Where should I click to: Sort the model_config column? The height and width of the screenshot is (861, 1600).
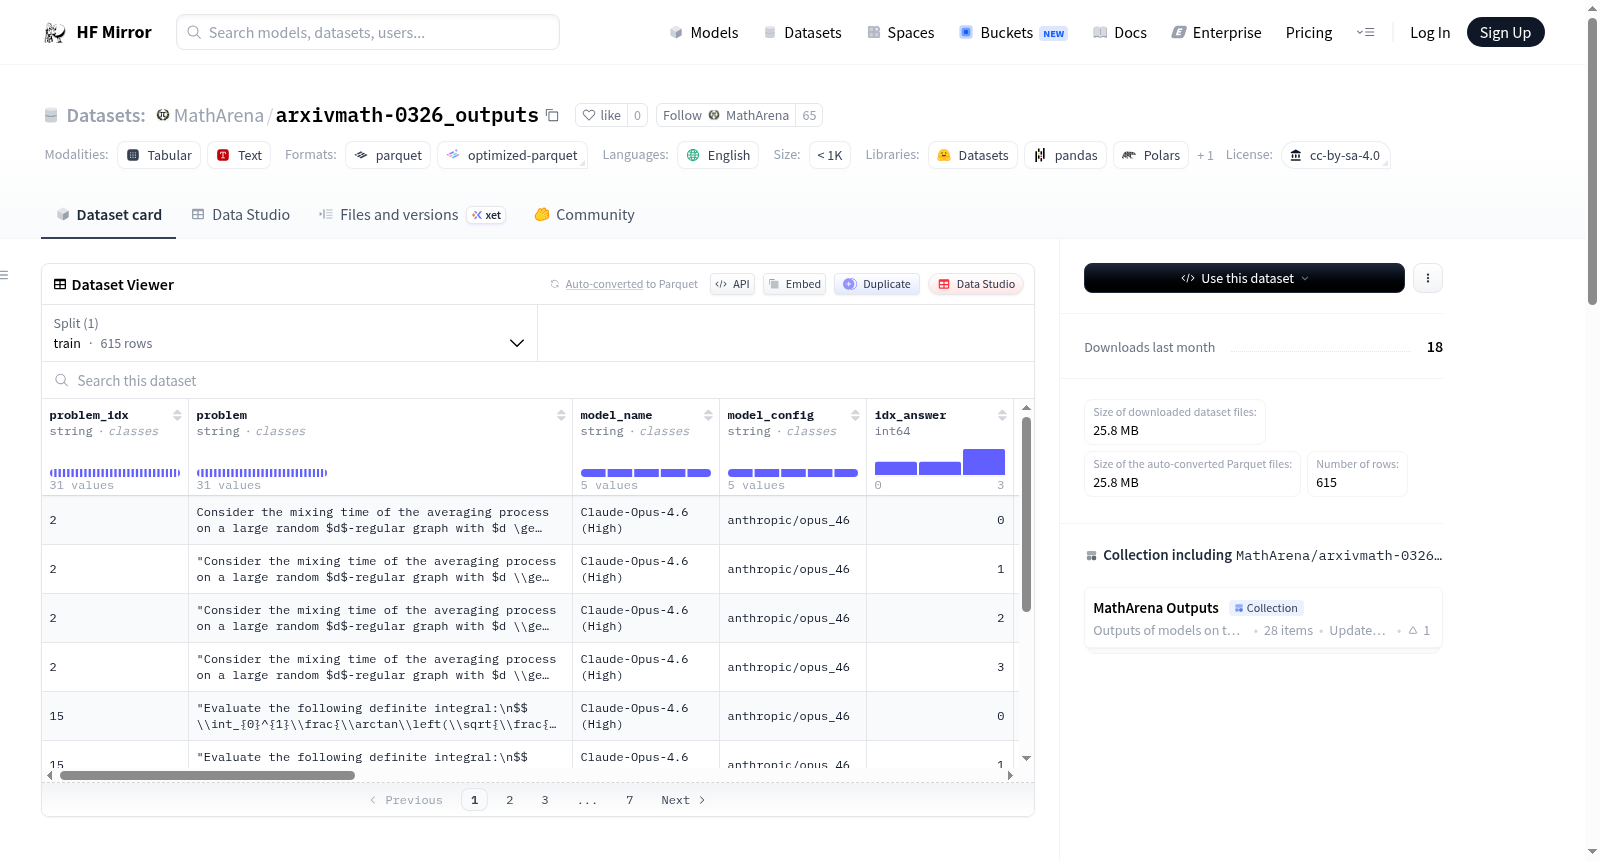[855, 415]
